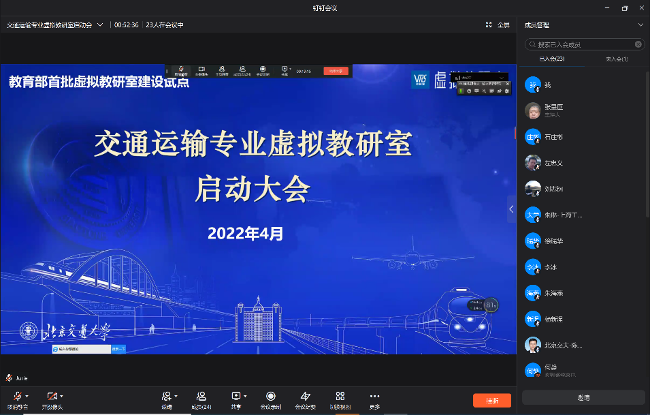Click the invite people icon in the bottom toolbar

point(166,397)
